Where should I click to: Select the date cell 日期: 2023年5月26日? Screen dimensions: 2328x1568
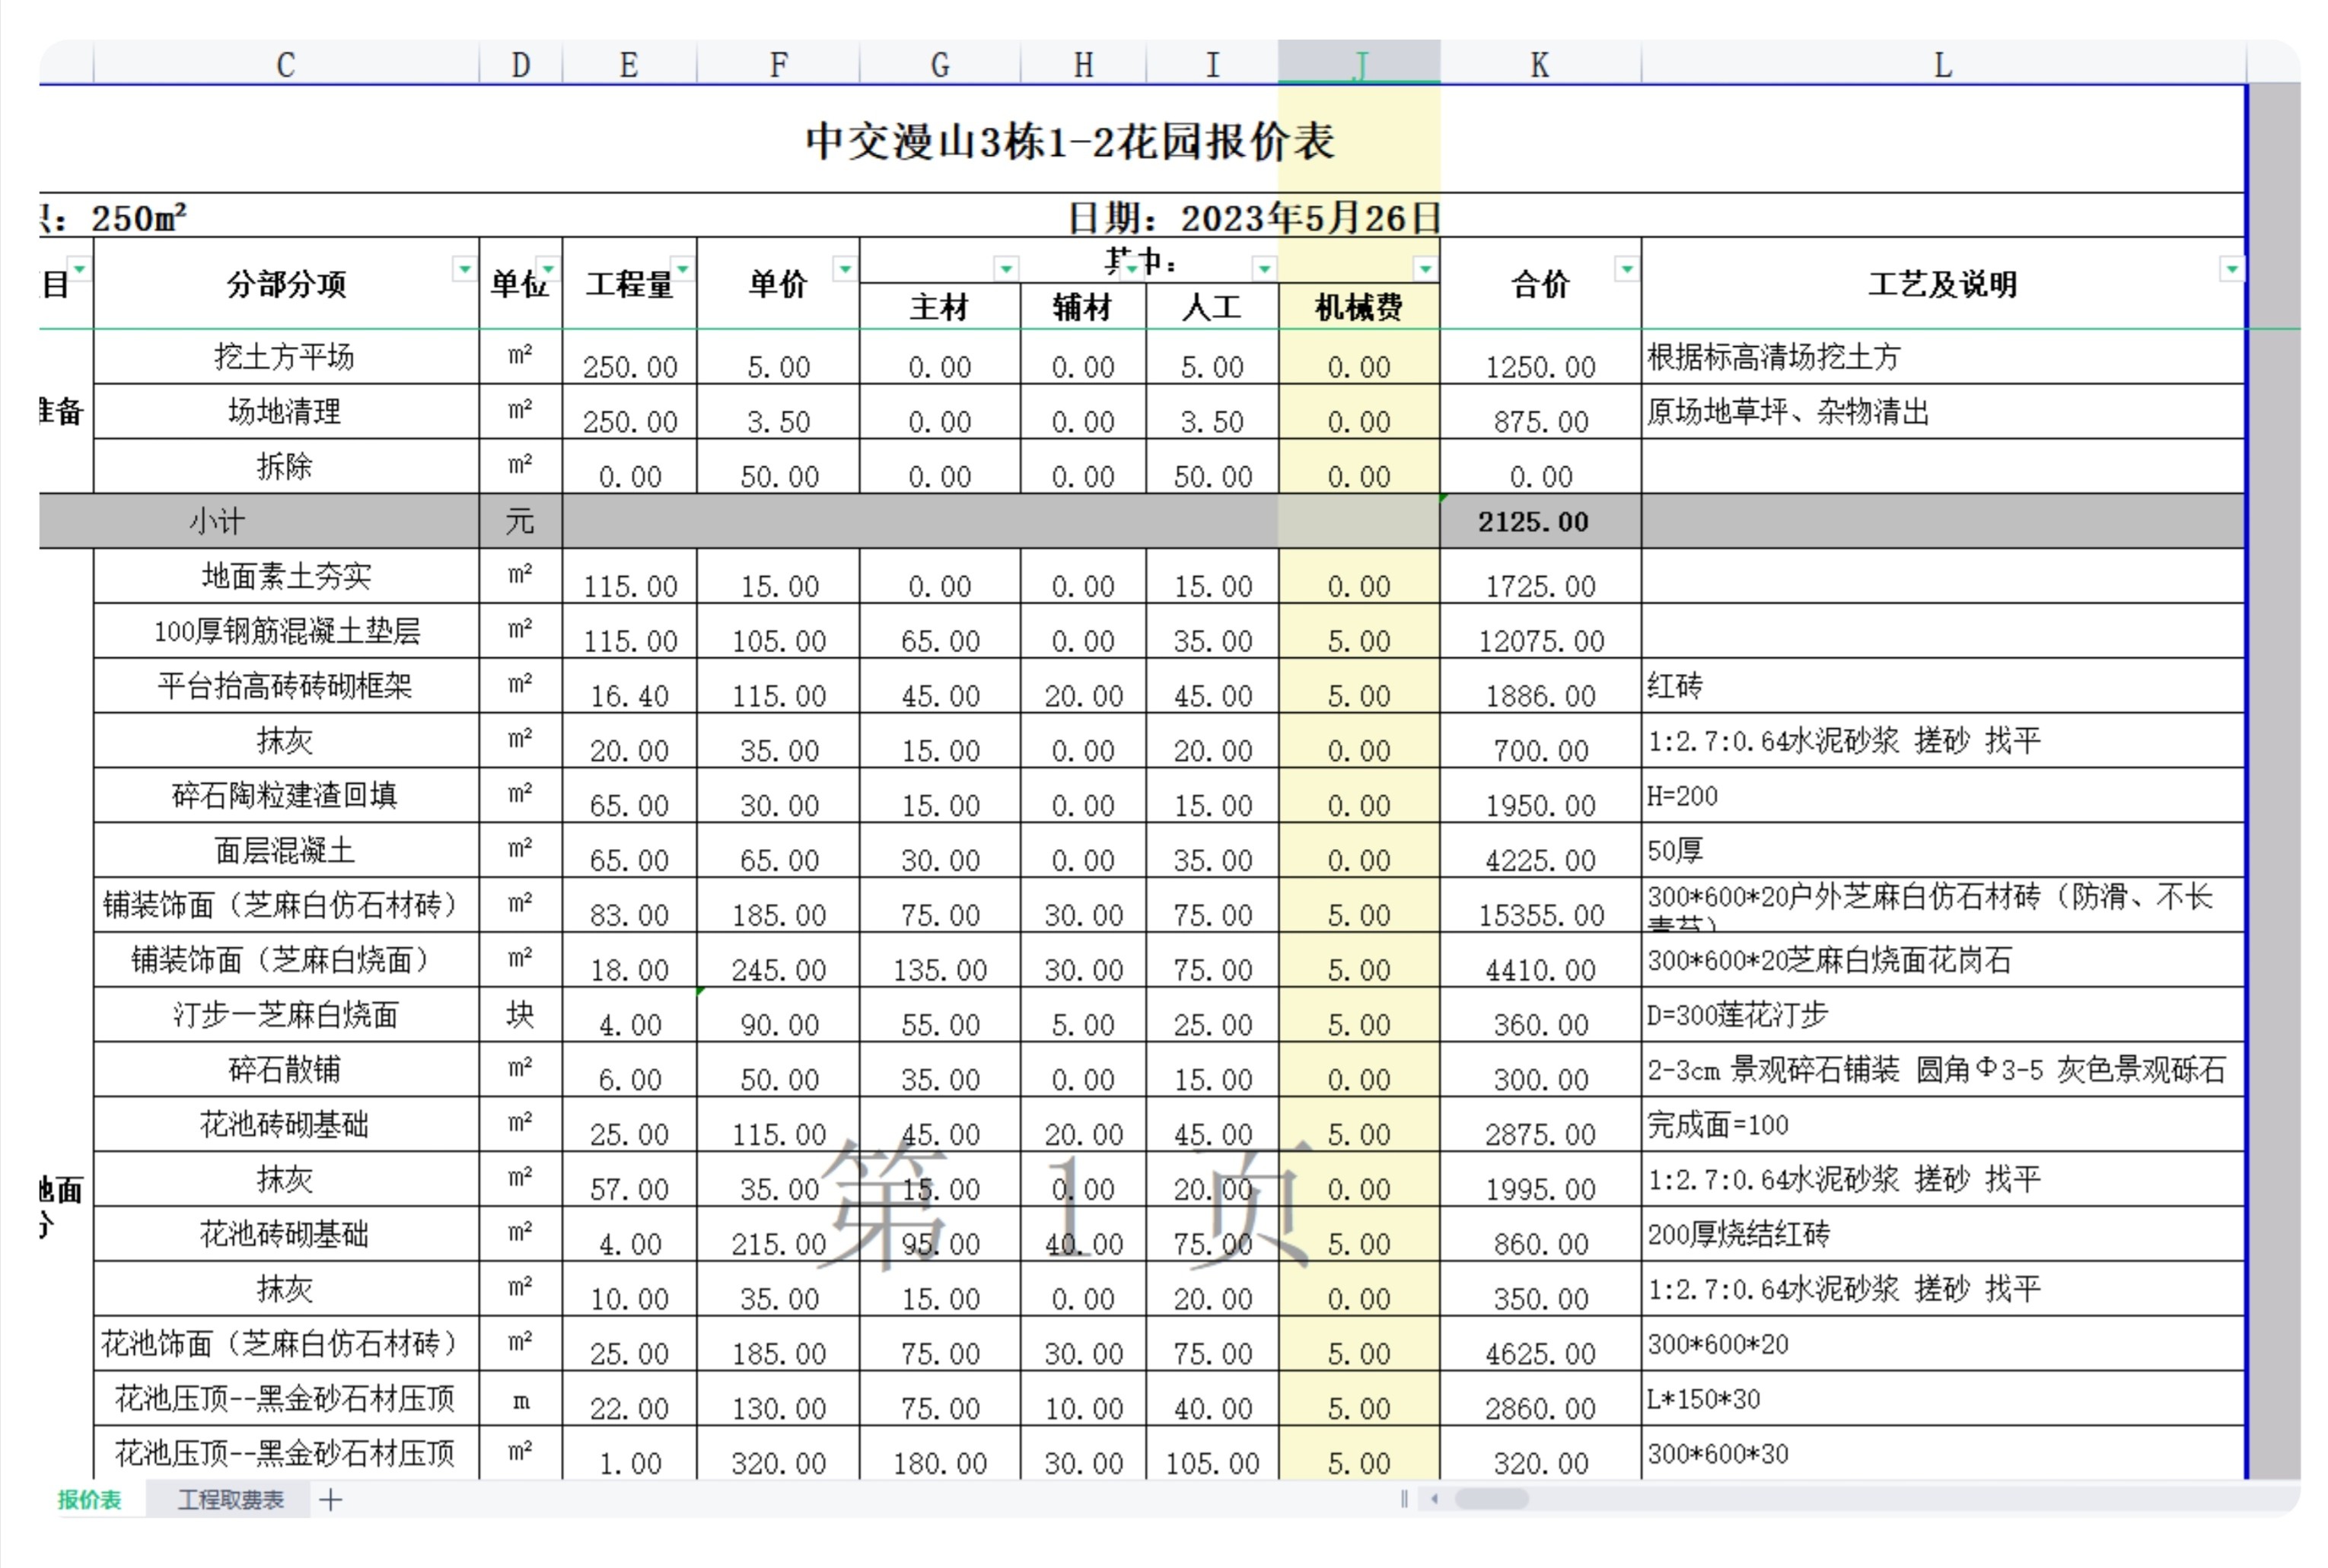point(1254,217)
